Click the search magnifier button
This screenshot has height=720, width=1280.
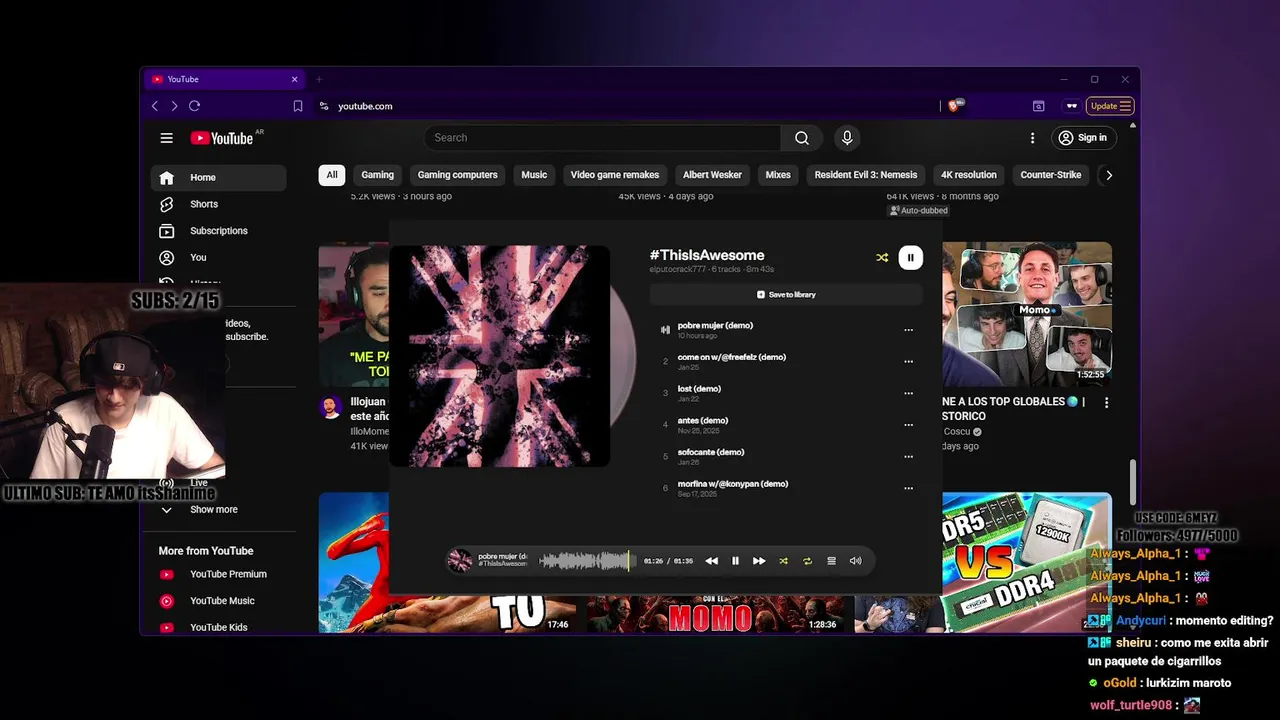click(802, 138)
